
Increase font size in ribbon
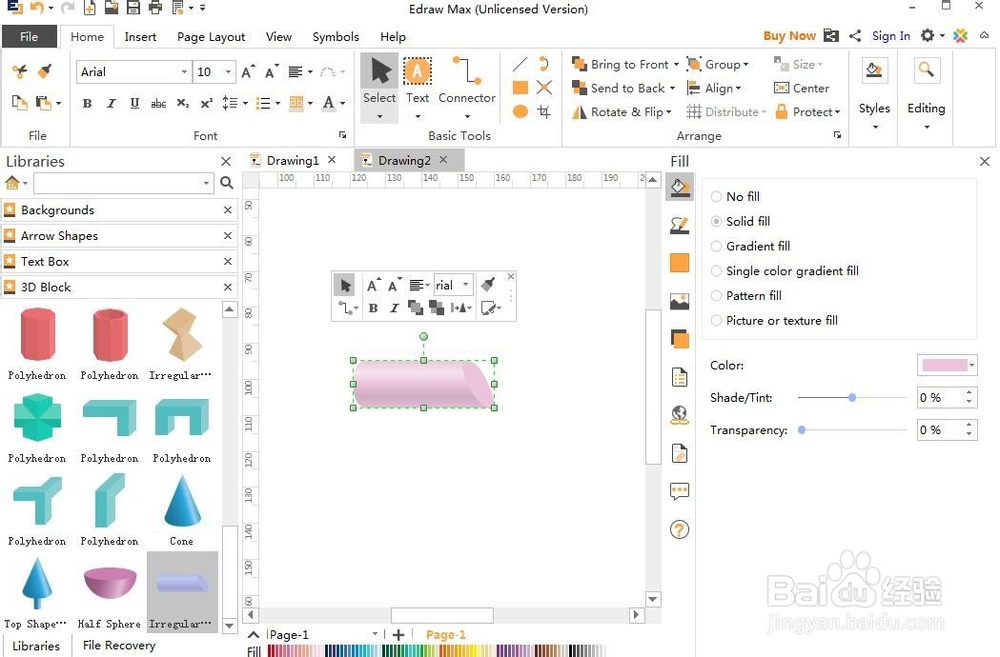[247, 72]
